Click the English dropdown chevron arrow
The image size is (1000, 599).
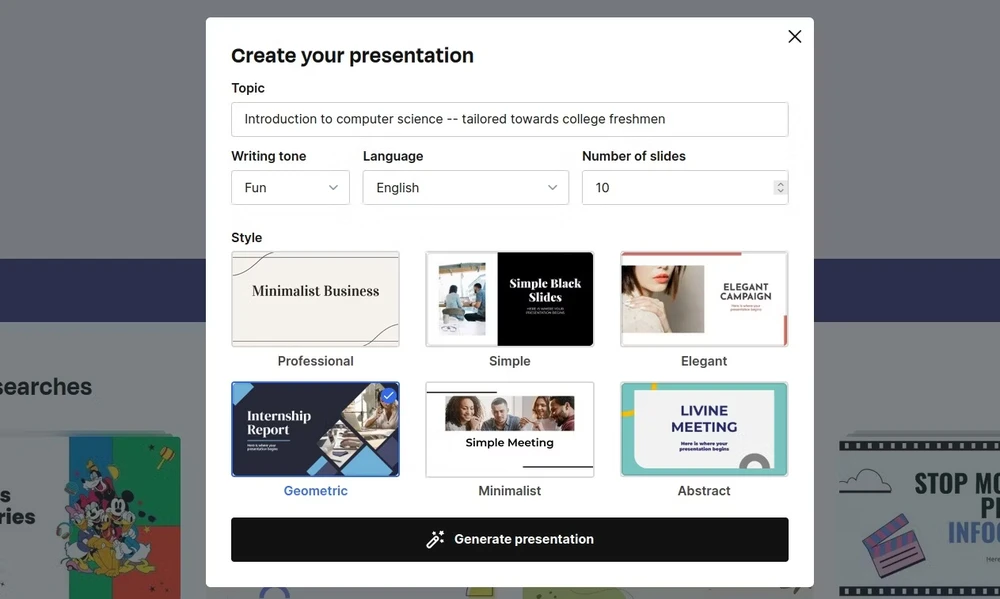click(x=553, y=188)
